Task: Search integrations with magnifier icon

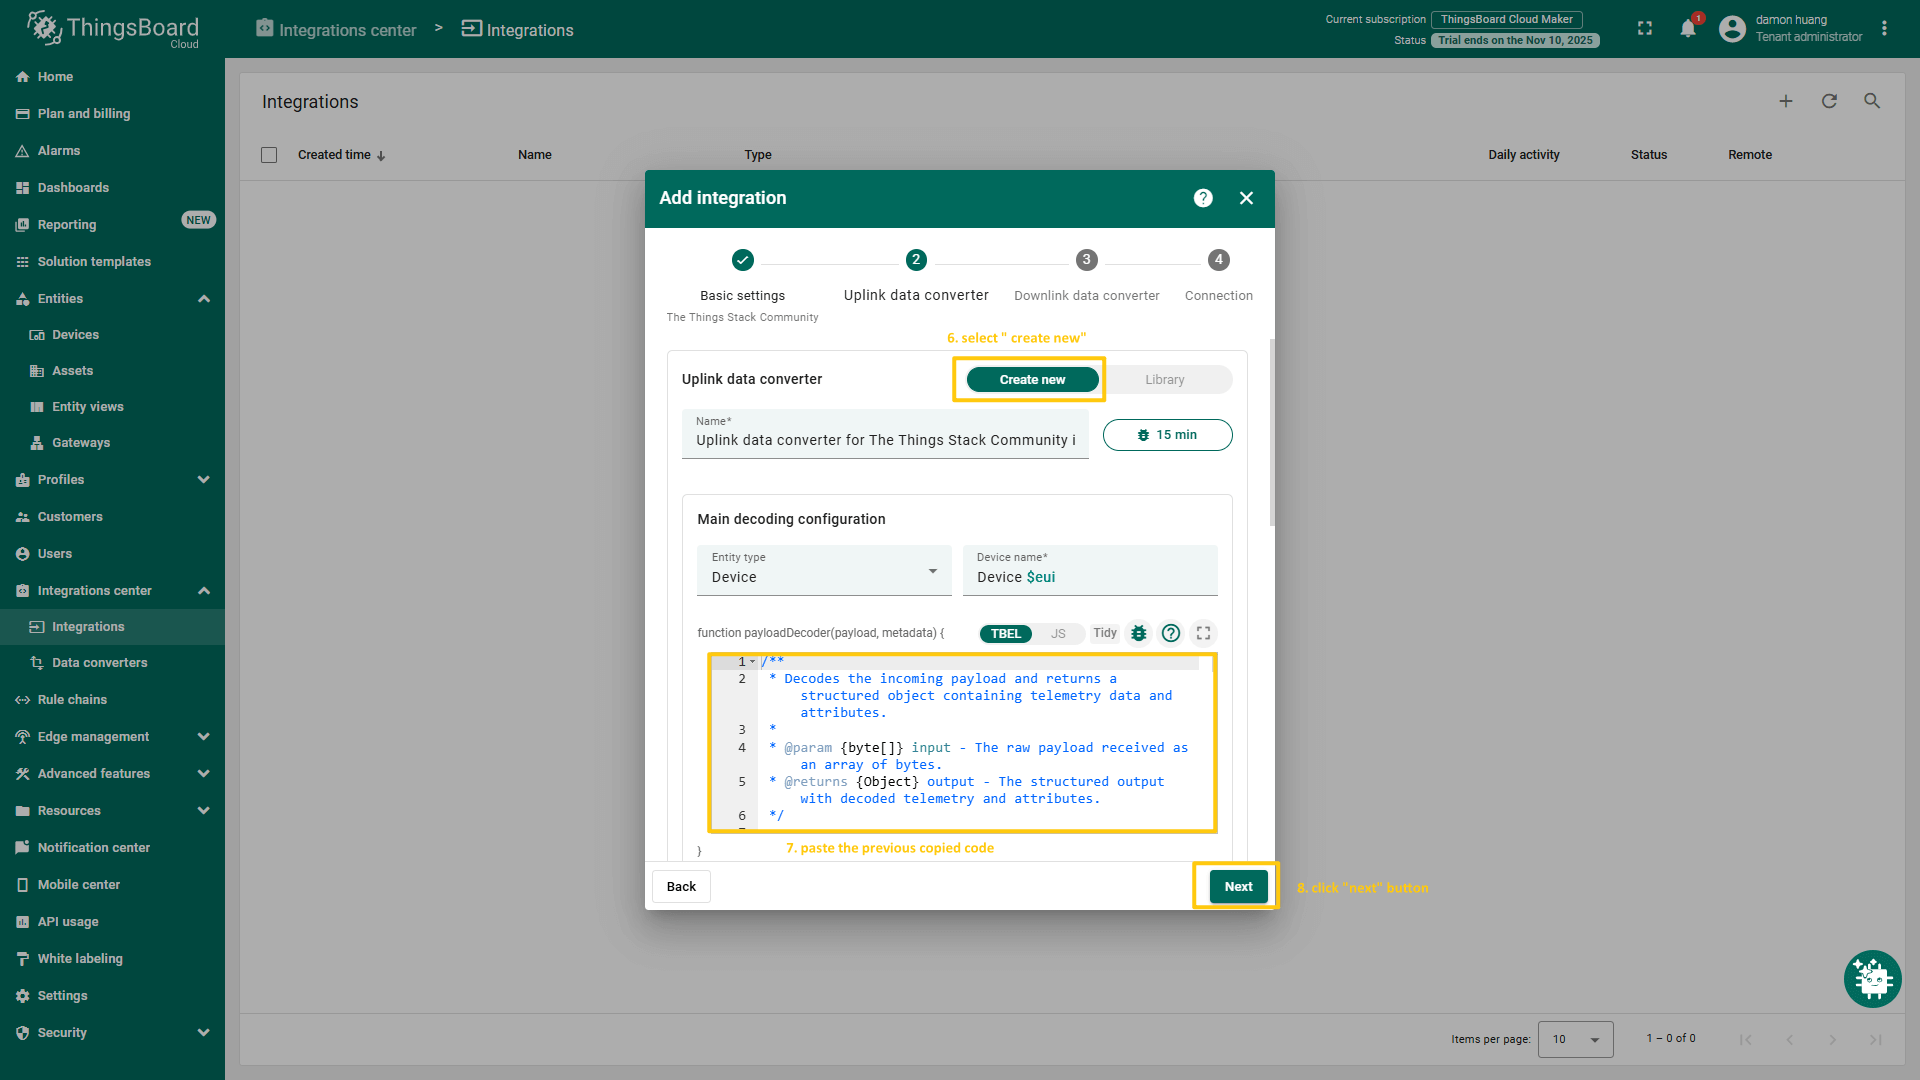Action: click(1872, 101)
